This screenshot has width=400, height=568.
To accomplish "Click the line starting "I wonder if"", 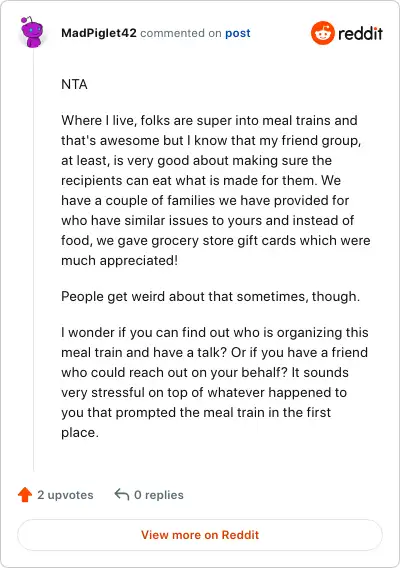I will click(215, 332).
